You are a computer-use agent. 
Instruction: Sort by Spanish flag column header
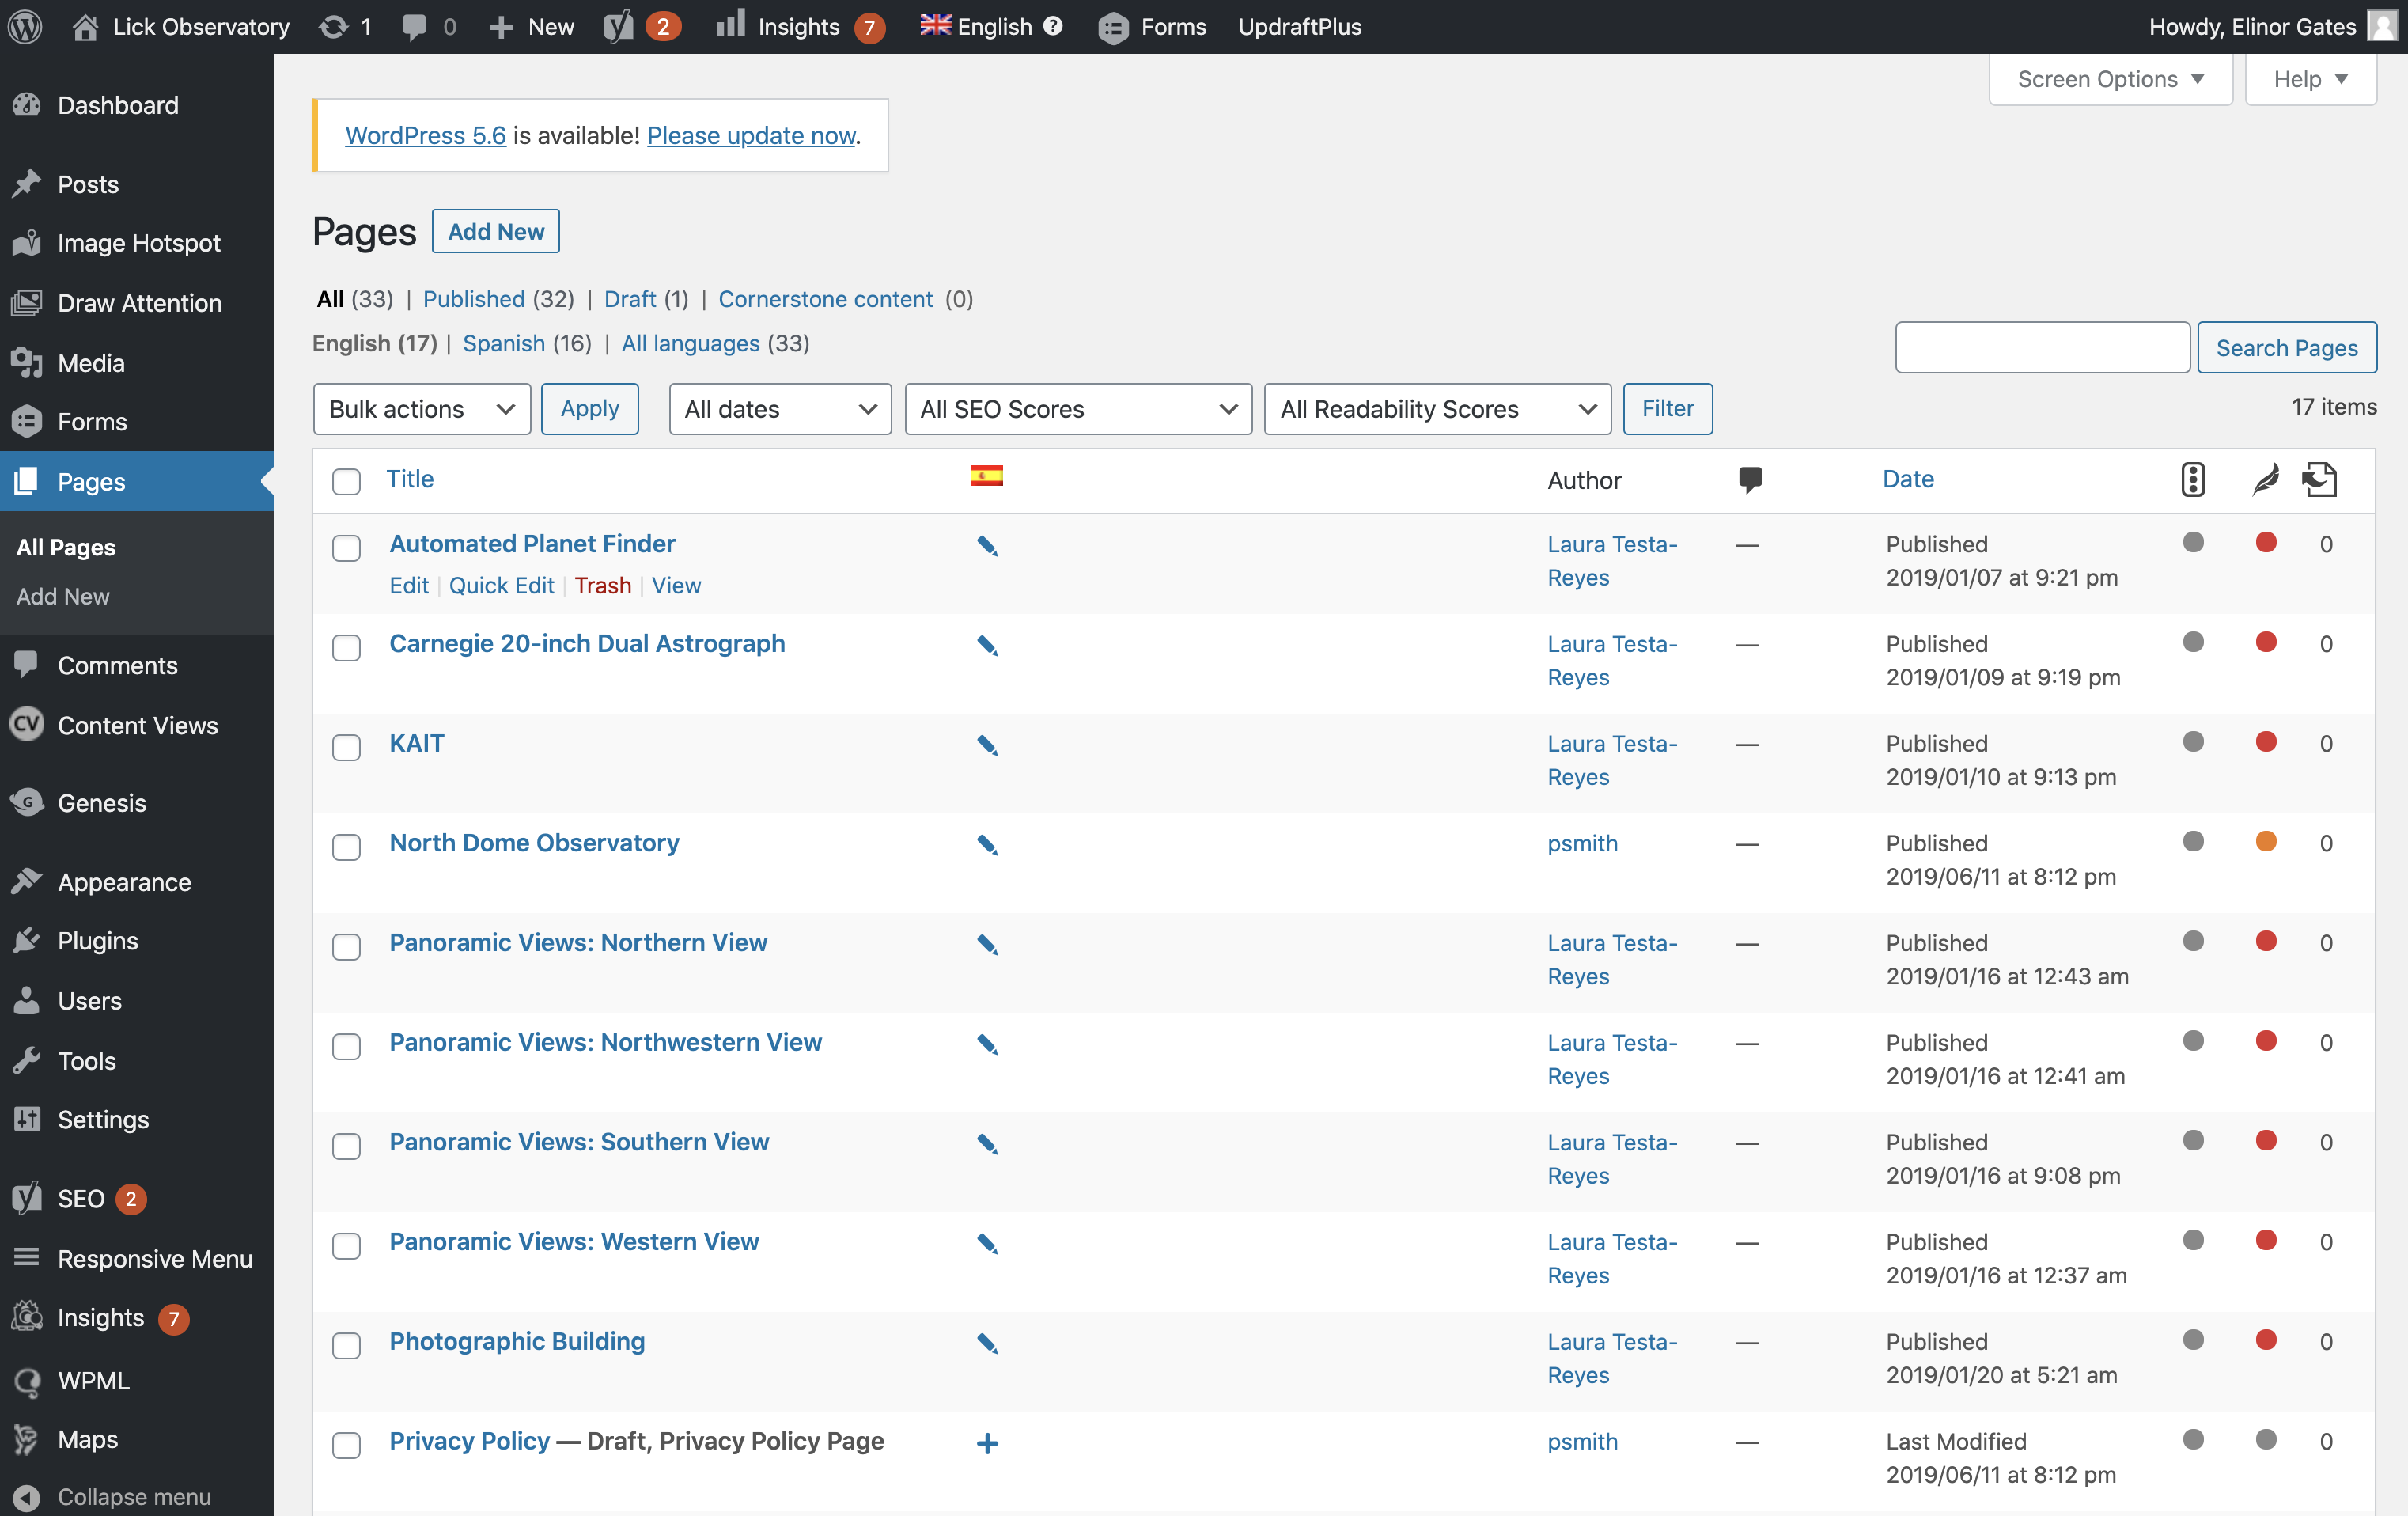[987, 476]
